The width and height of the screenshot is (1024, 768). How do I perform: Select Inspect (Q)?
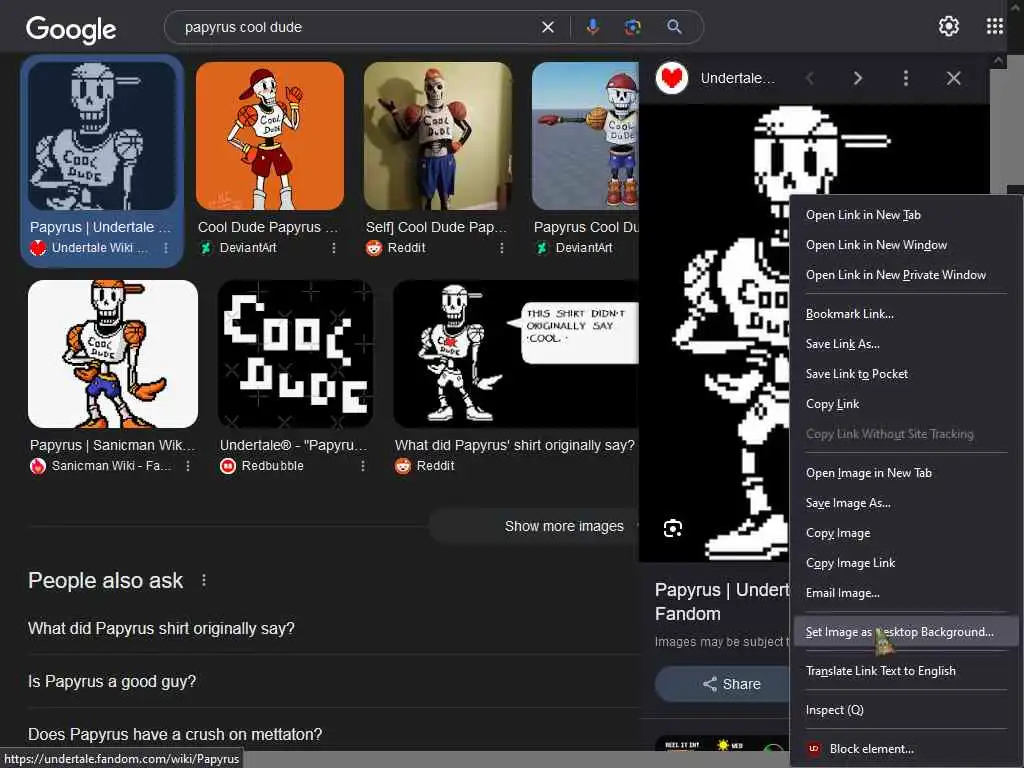pos(905,710)
